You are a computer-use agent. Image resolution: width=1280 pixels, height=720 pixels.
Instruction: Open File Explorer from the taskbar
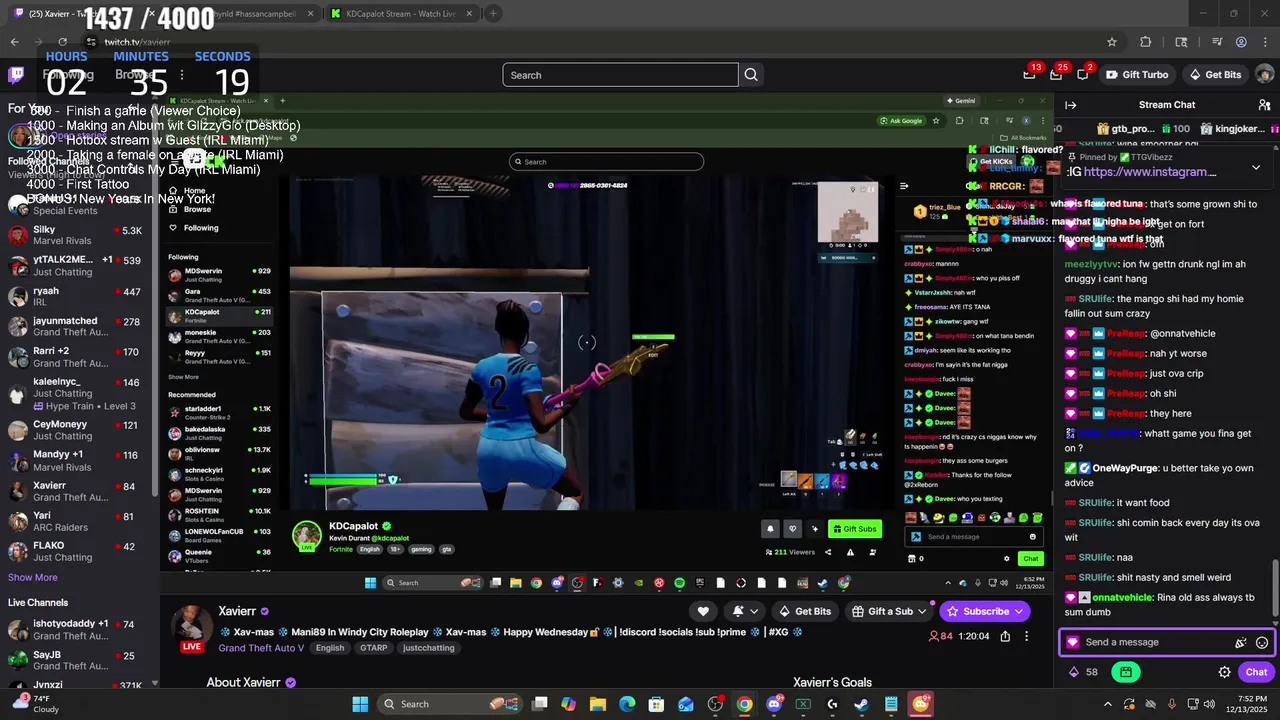point(598,704)
